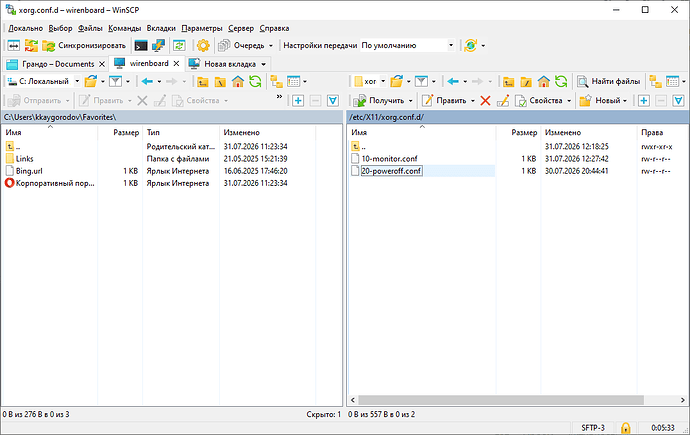690x435 pixels.
Task: Select the Bing.url file
Action: coord(29,171)
